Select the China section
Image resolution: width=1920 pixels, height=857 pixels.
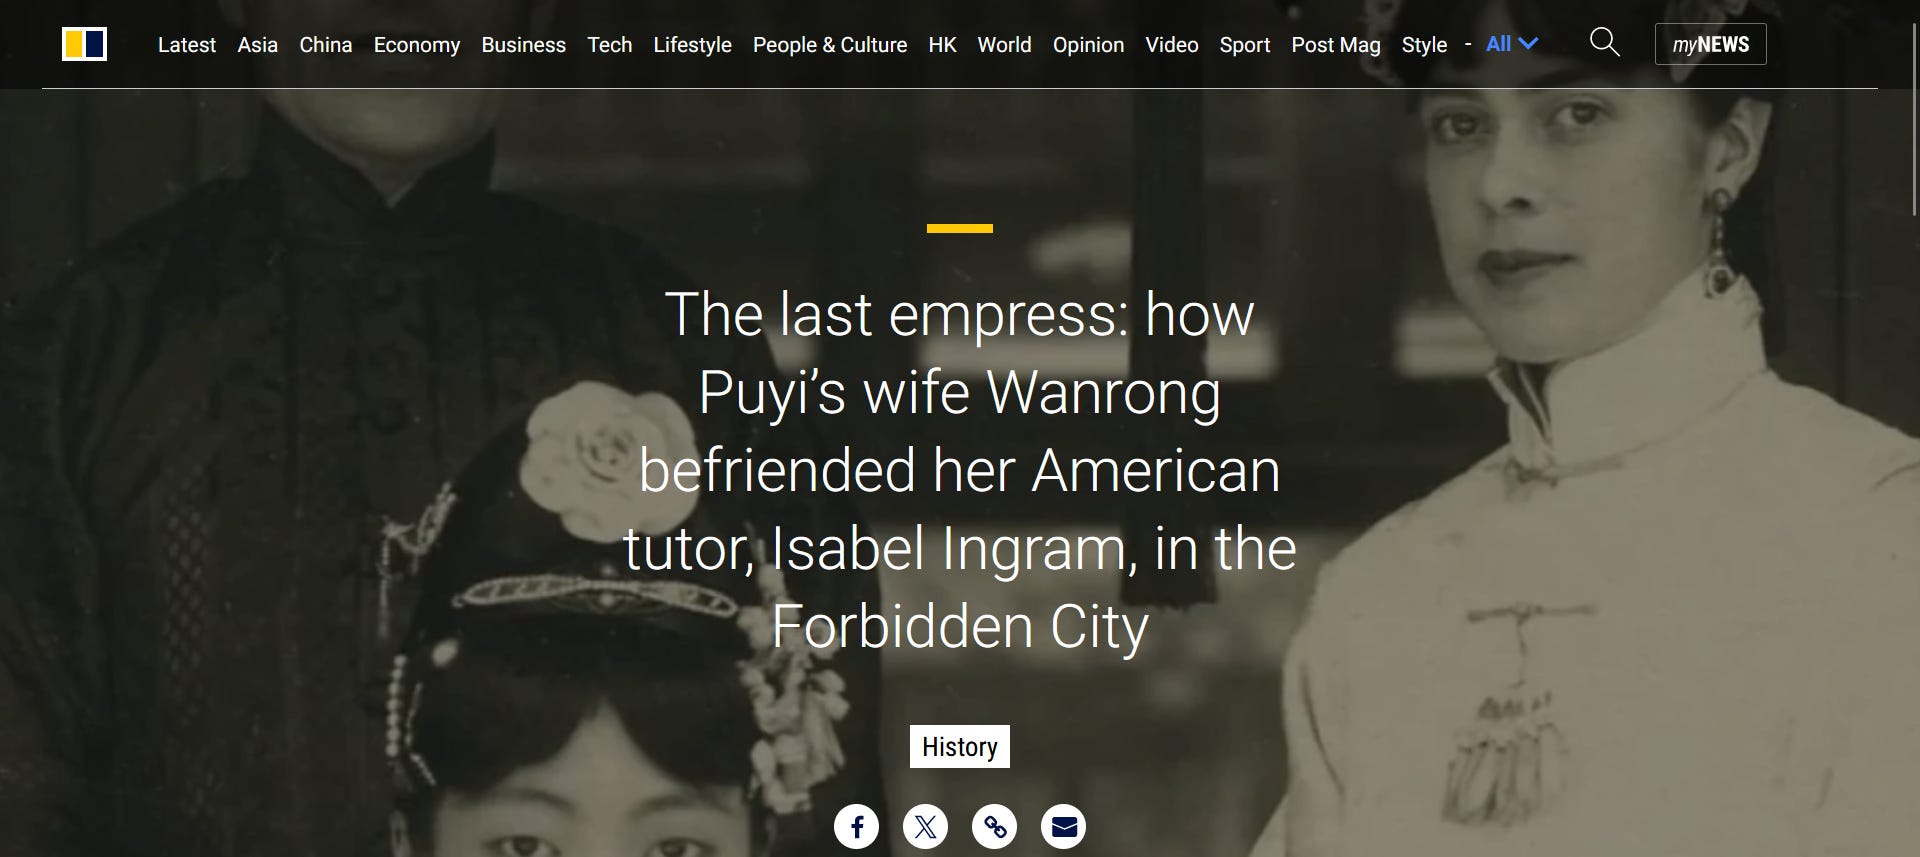click(x=326, y=45)
